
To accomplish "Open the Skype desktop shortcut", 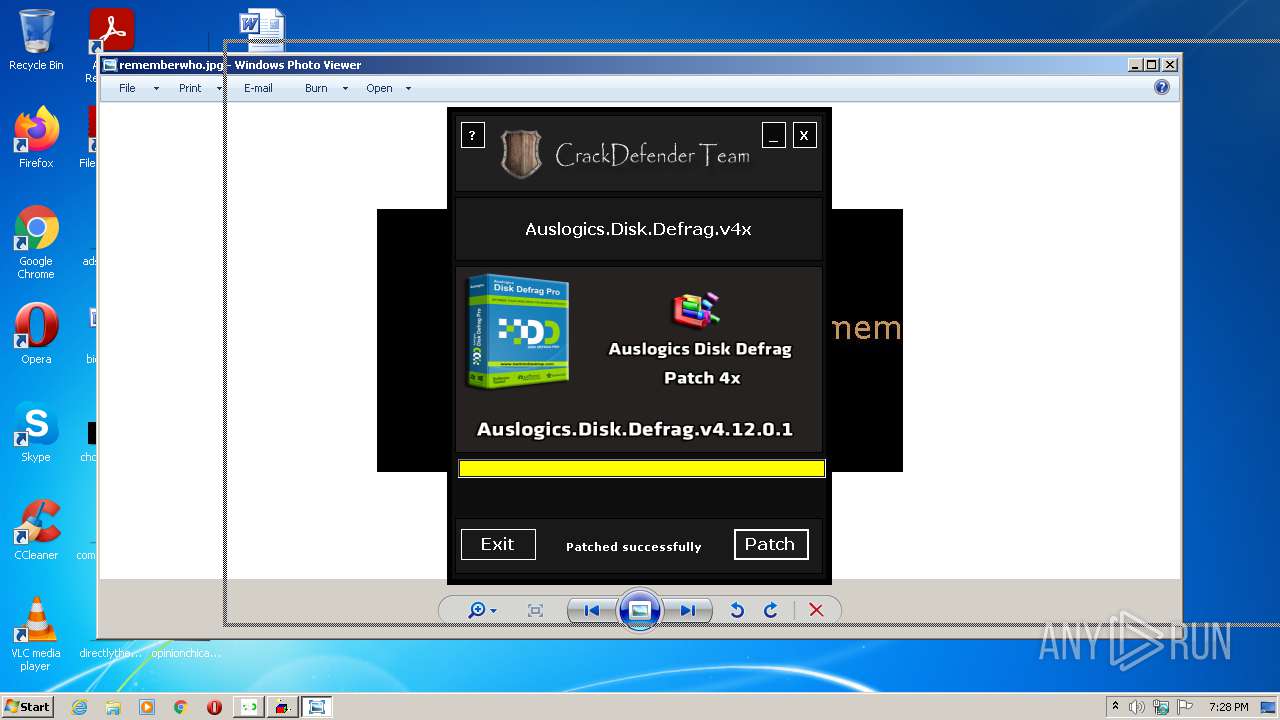I will tap(36, 432).
